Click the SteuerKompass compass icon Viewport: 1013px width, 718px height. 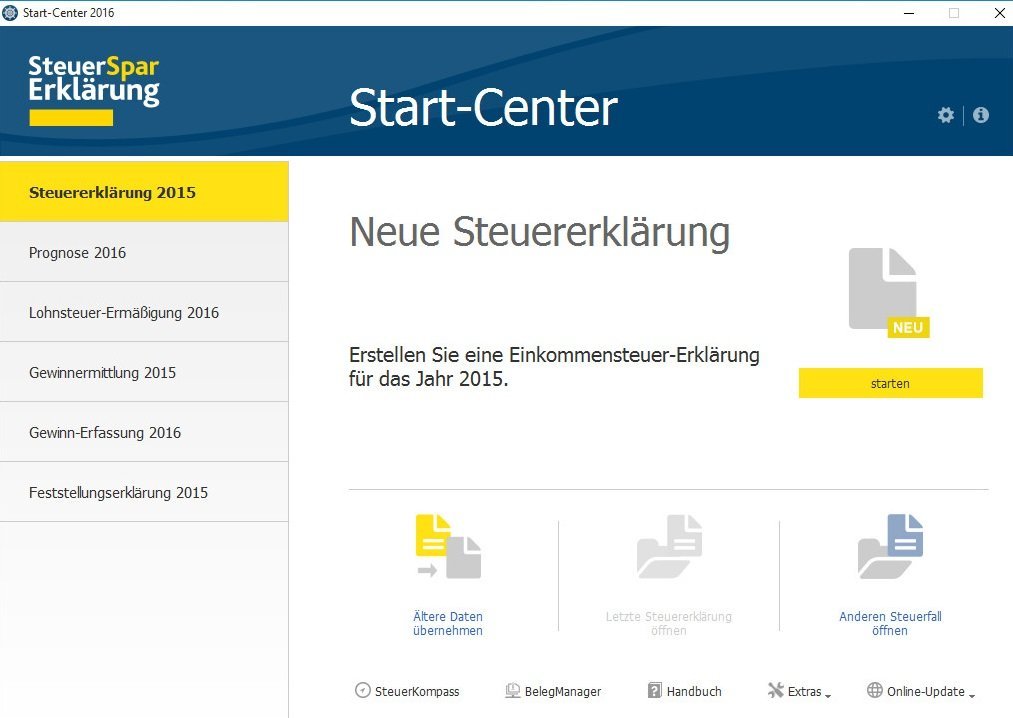pyautogui.click(x=363, y=690)
